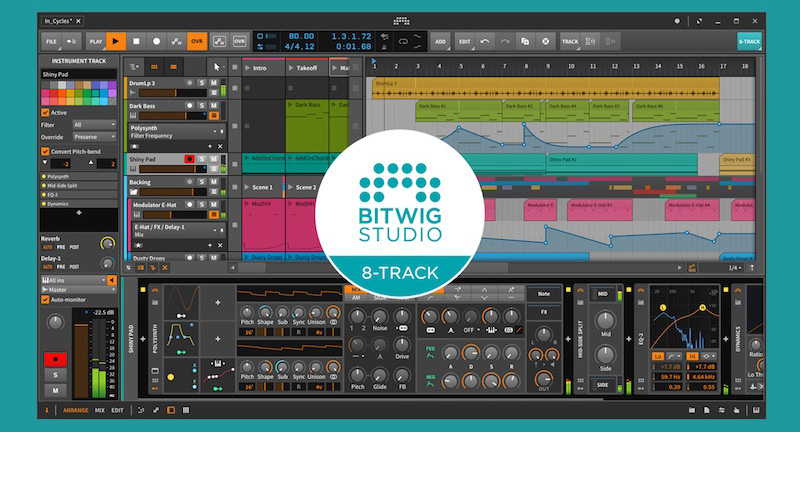Close the In_Cycles project tab
The image size is (800, 500).
click(x=79, y=21)
